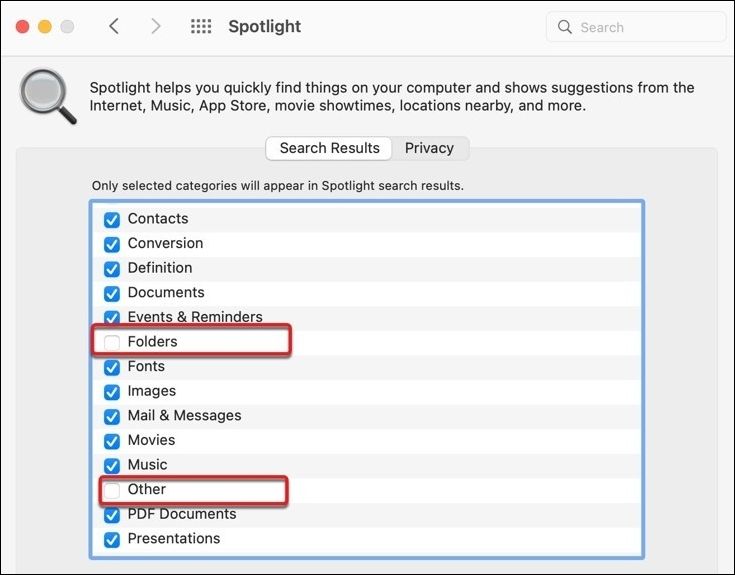Uncheck the PDF Documents checkbox
This screenshot has width=735, height=575.
[x=112, y=515]
